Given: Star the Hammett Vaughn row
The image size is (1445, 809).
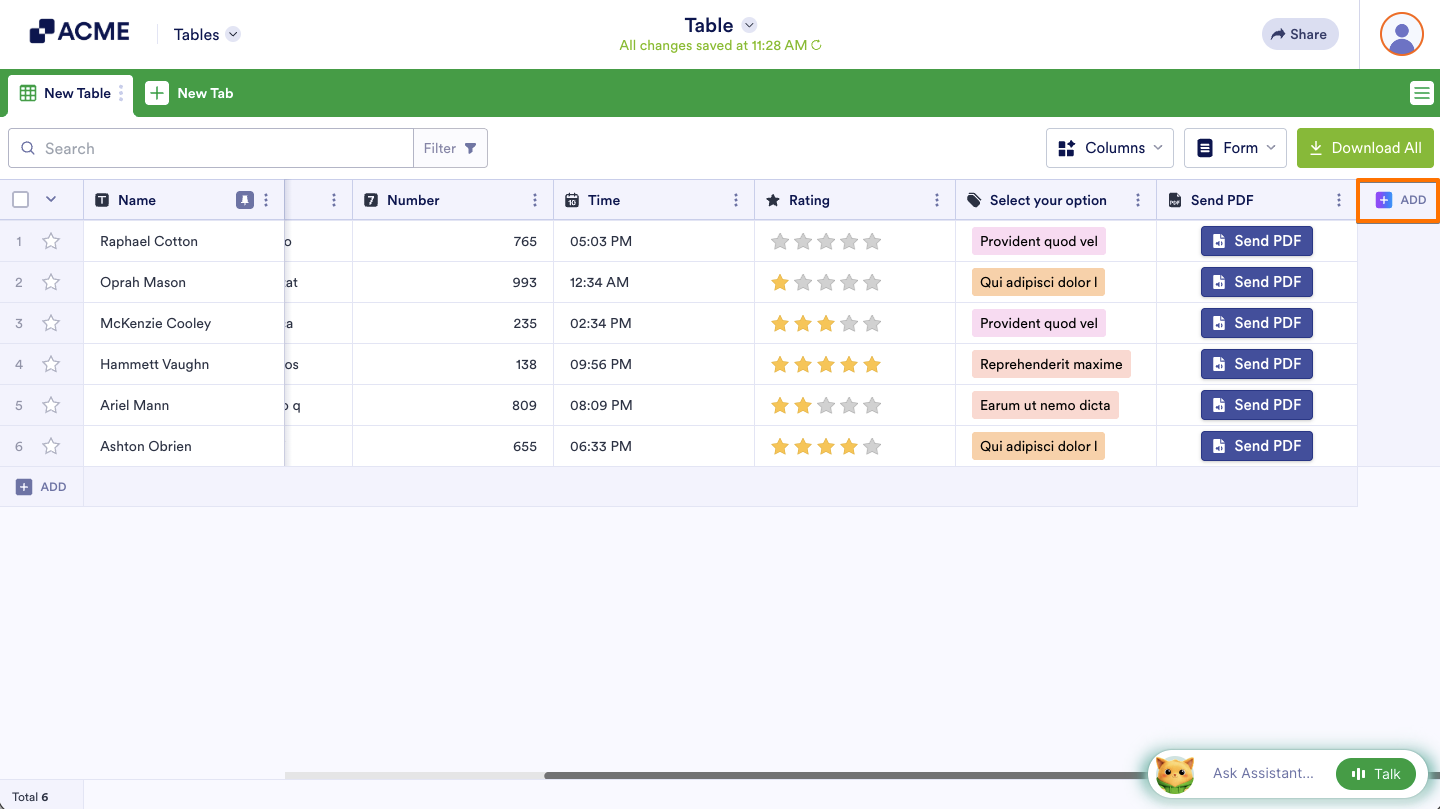Looking at the screenshot, I should 51,364.
